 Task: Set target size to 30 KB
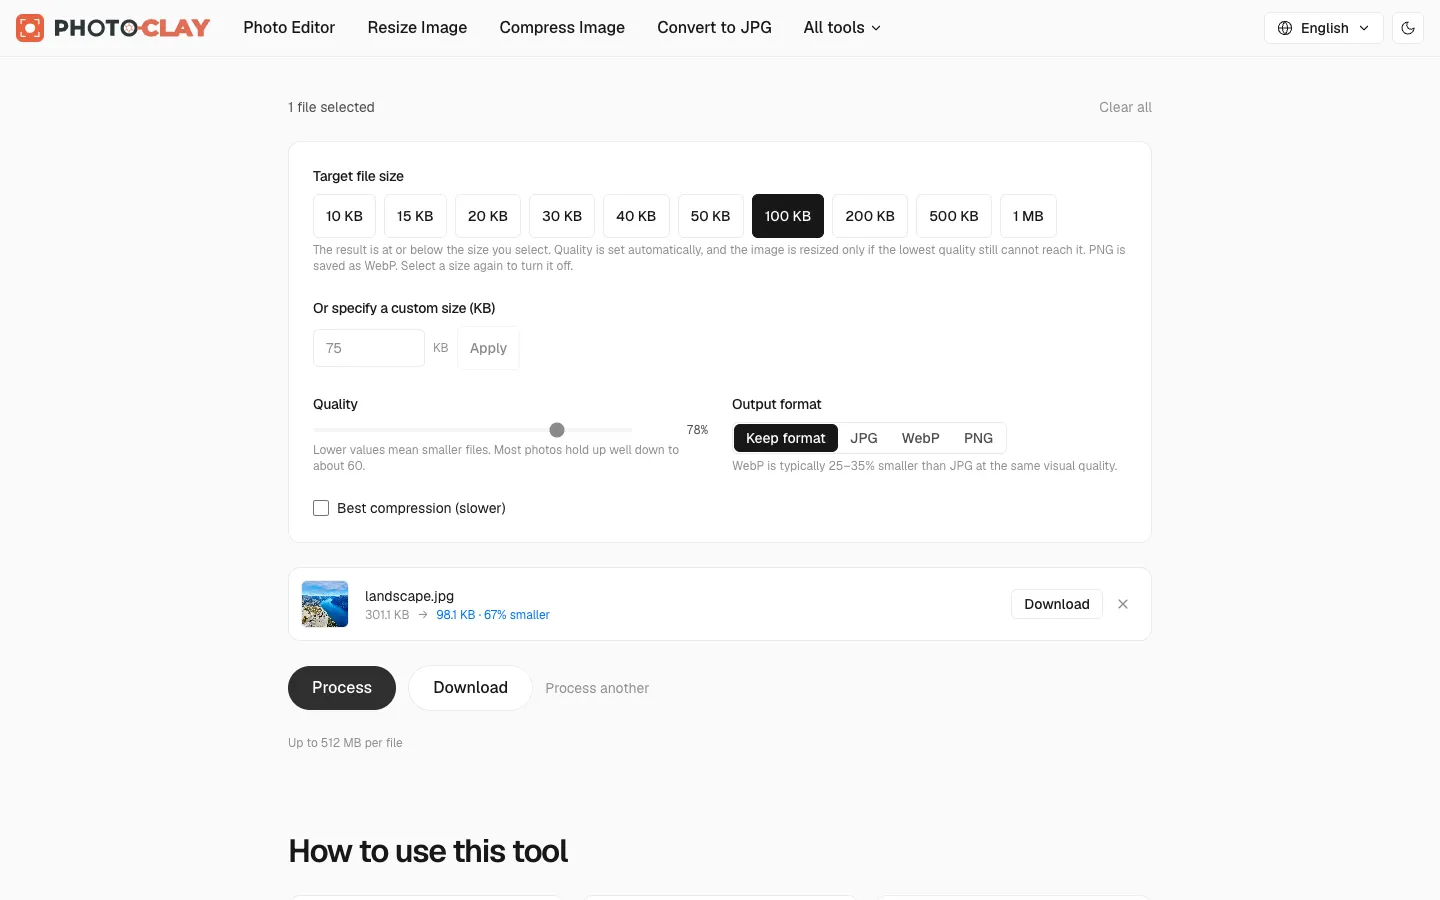562,216
